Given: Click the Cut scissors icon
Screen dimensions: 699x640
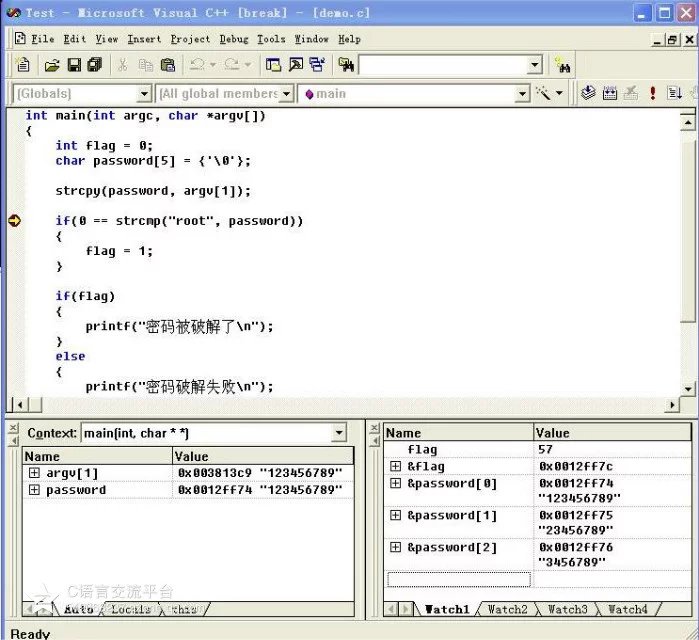Looking at the screenshot, I should (x=123, y=65).
